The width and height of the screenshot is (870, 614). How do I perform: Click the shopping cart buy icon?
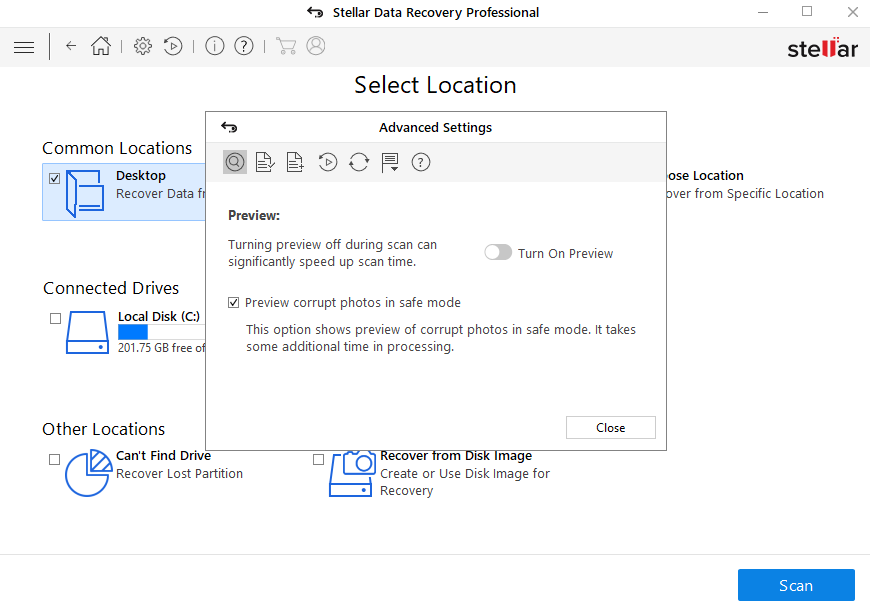286,46
